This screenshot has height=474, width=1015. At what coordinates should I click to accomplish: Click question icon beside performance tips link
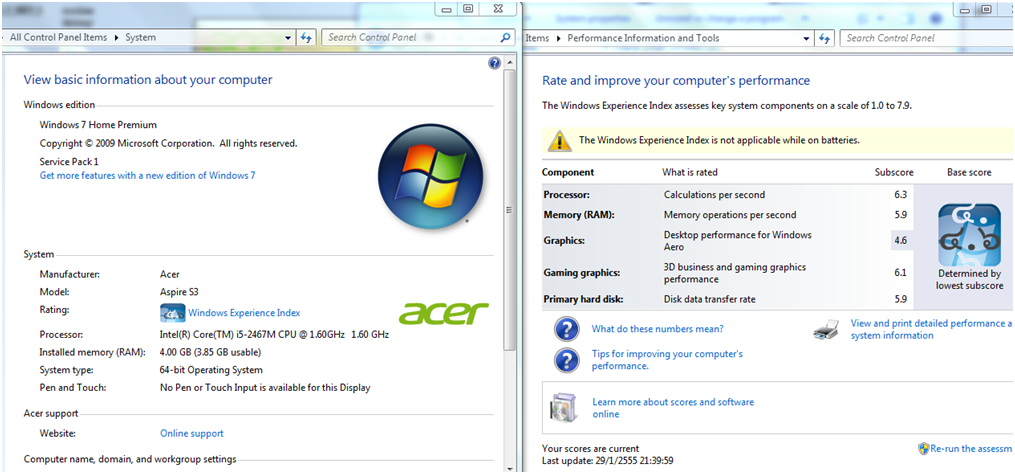[x=566, y=360]
